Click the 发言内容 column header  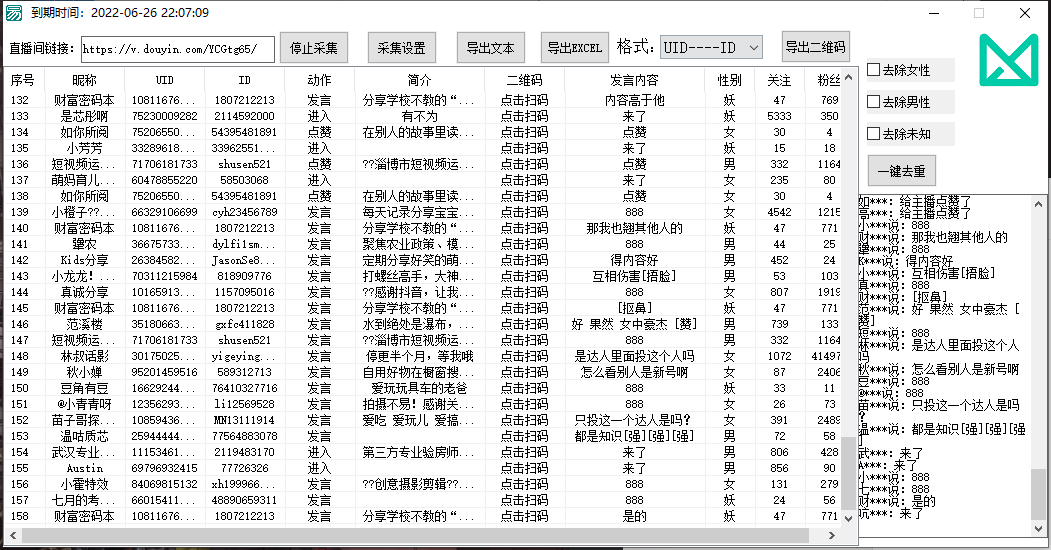(634, 80)
